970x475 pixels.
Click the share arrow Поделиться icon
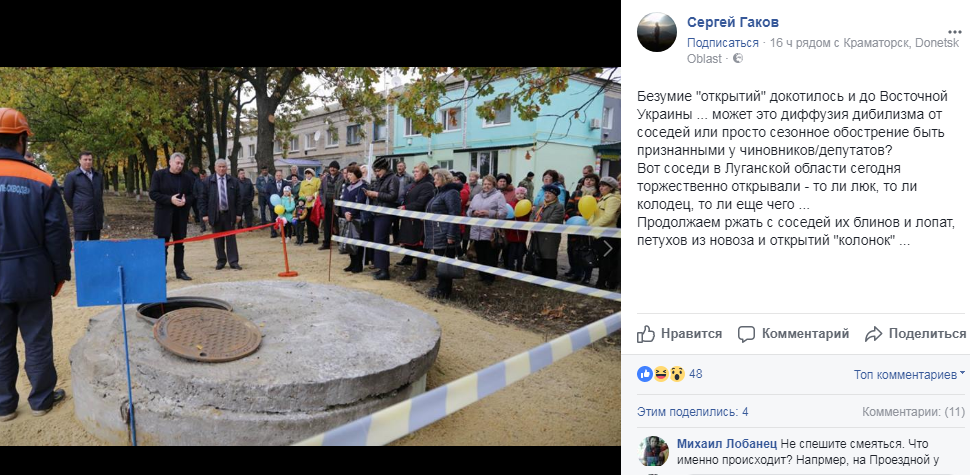coord(873,334)
